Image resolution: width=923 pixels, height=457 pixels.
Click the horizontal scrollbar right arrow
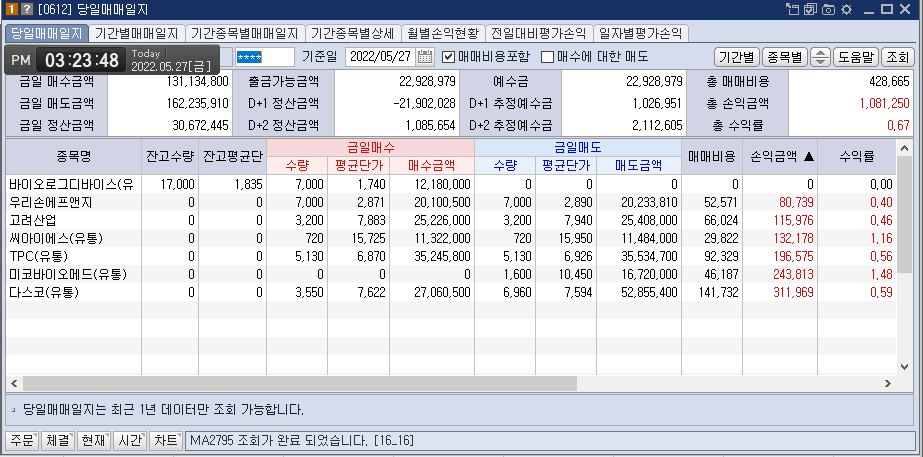(x=886, y=384)
